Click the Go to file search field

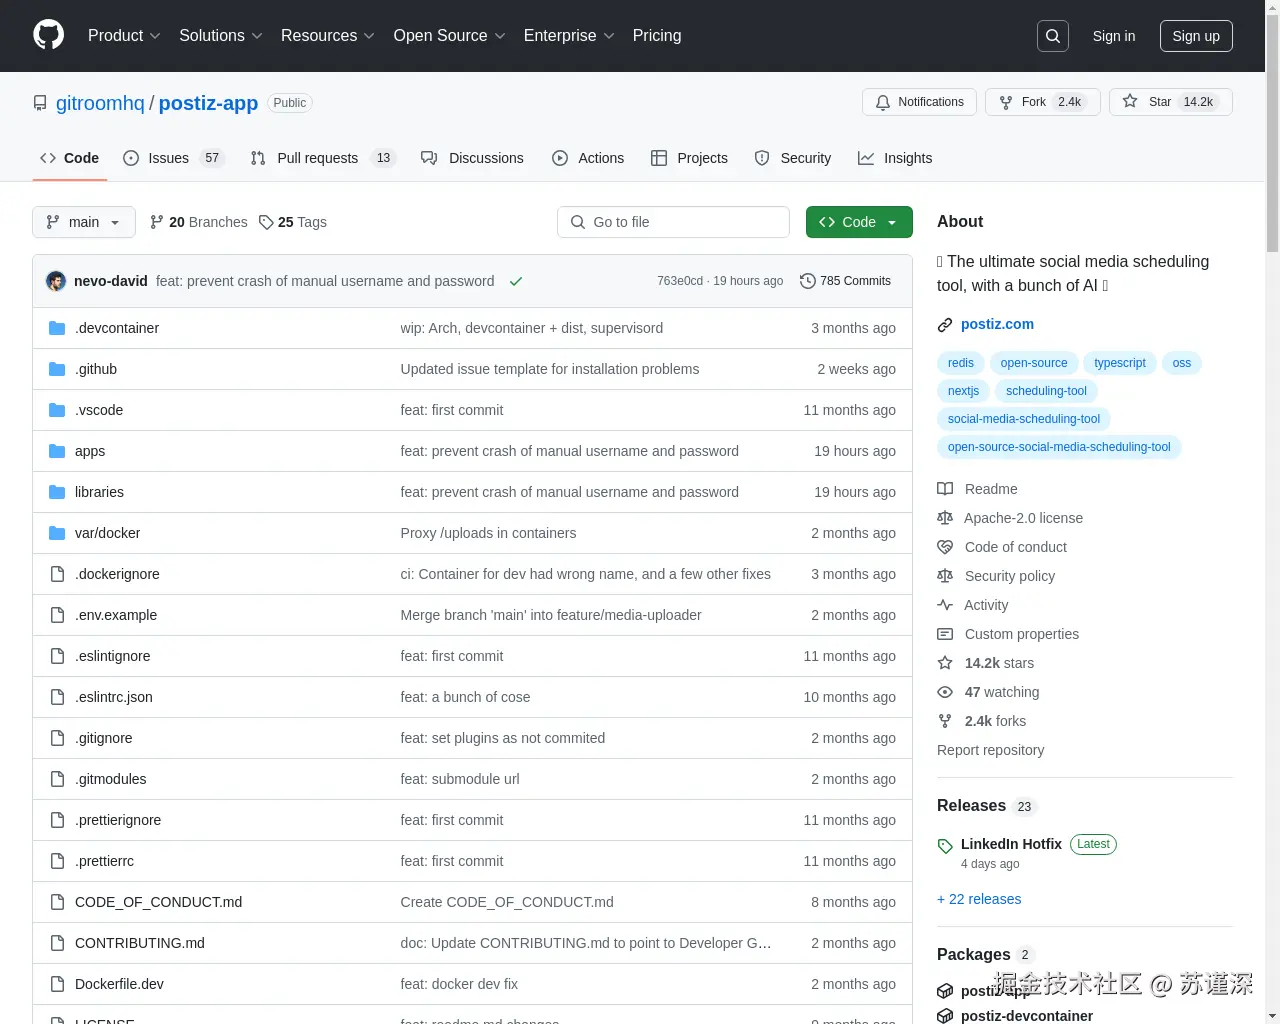(x=673, y=222)
